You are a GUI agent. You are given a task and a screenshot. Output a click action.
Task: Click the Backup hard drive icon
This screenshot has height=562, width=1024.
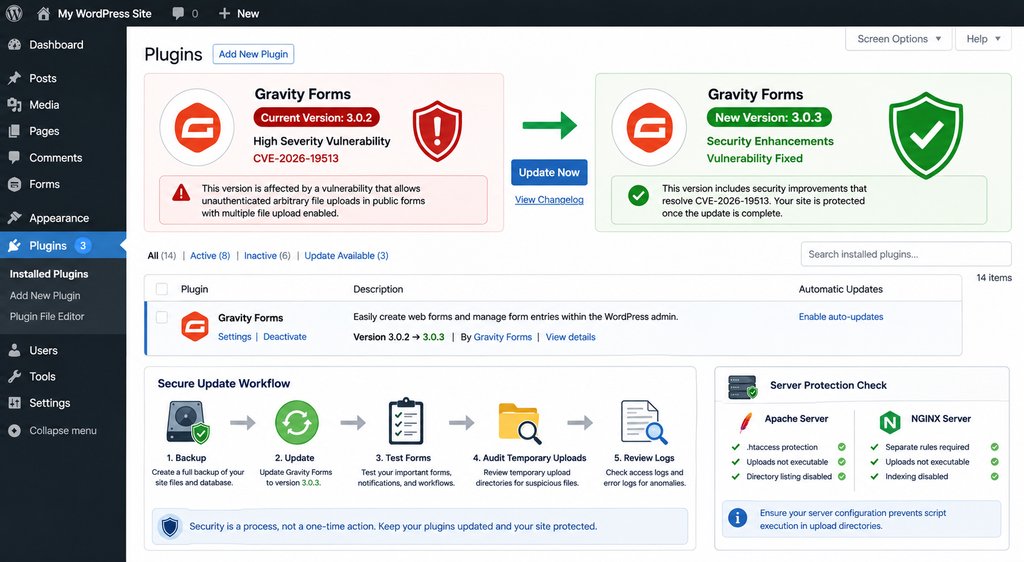(188, 422)
